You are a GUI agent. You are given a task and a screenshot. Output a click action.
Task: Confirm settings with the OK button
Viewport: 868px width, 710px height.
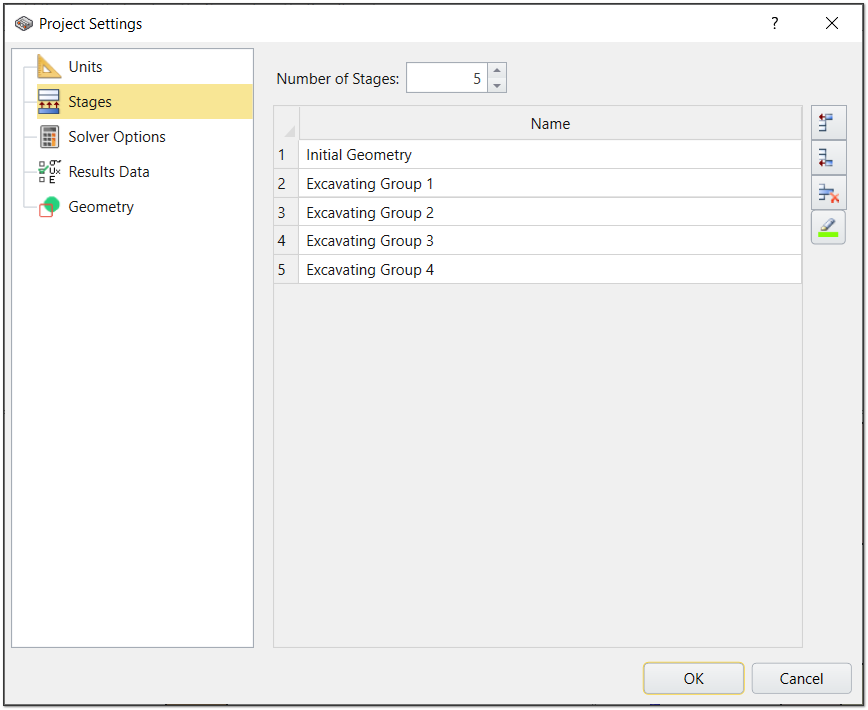[693, 678]
